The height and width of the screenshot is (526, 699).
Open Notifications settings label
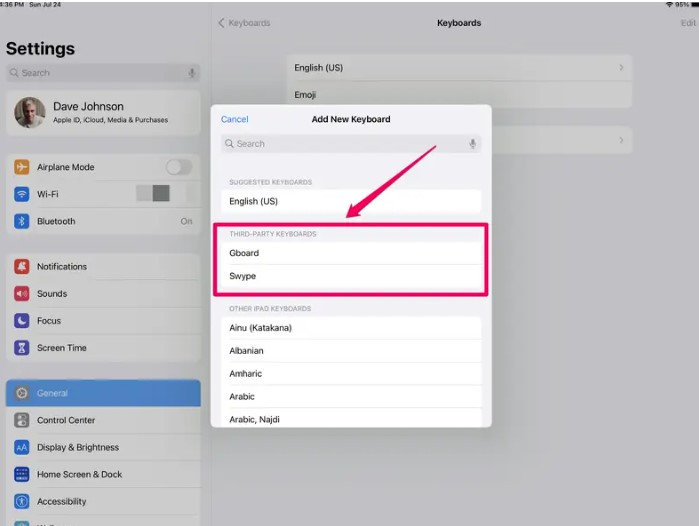pyautogui.click(x=62, y=267)
